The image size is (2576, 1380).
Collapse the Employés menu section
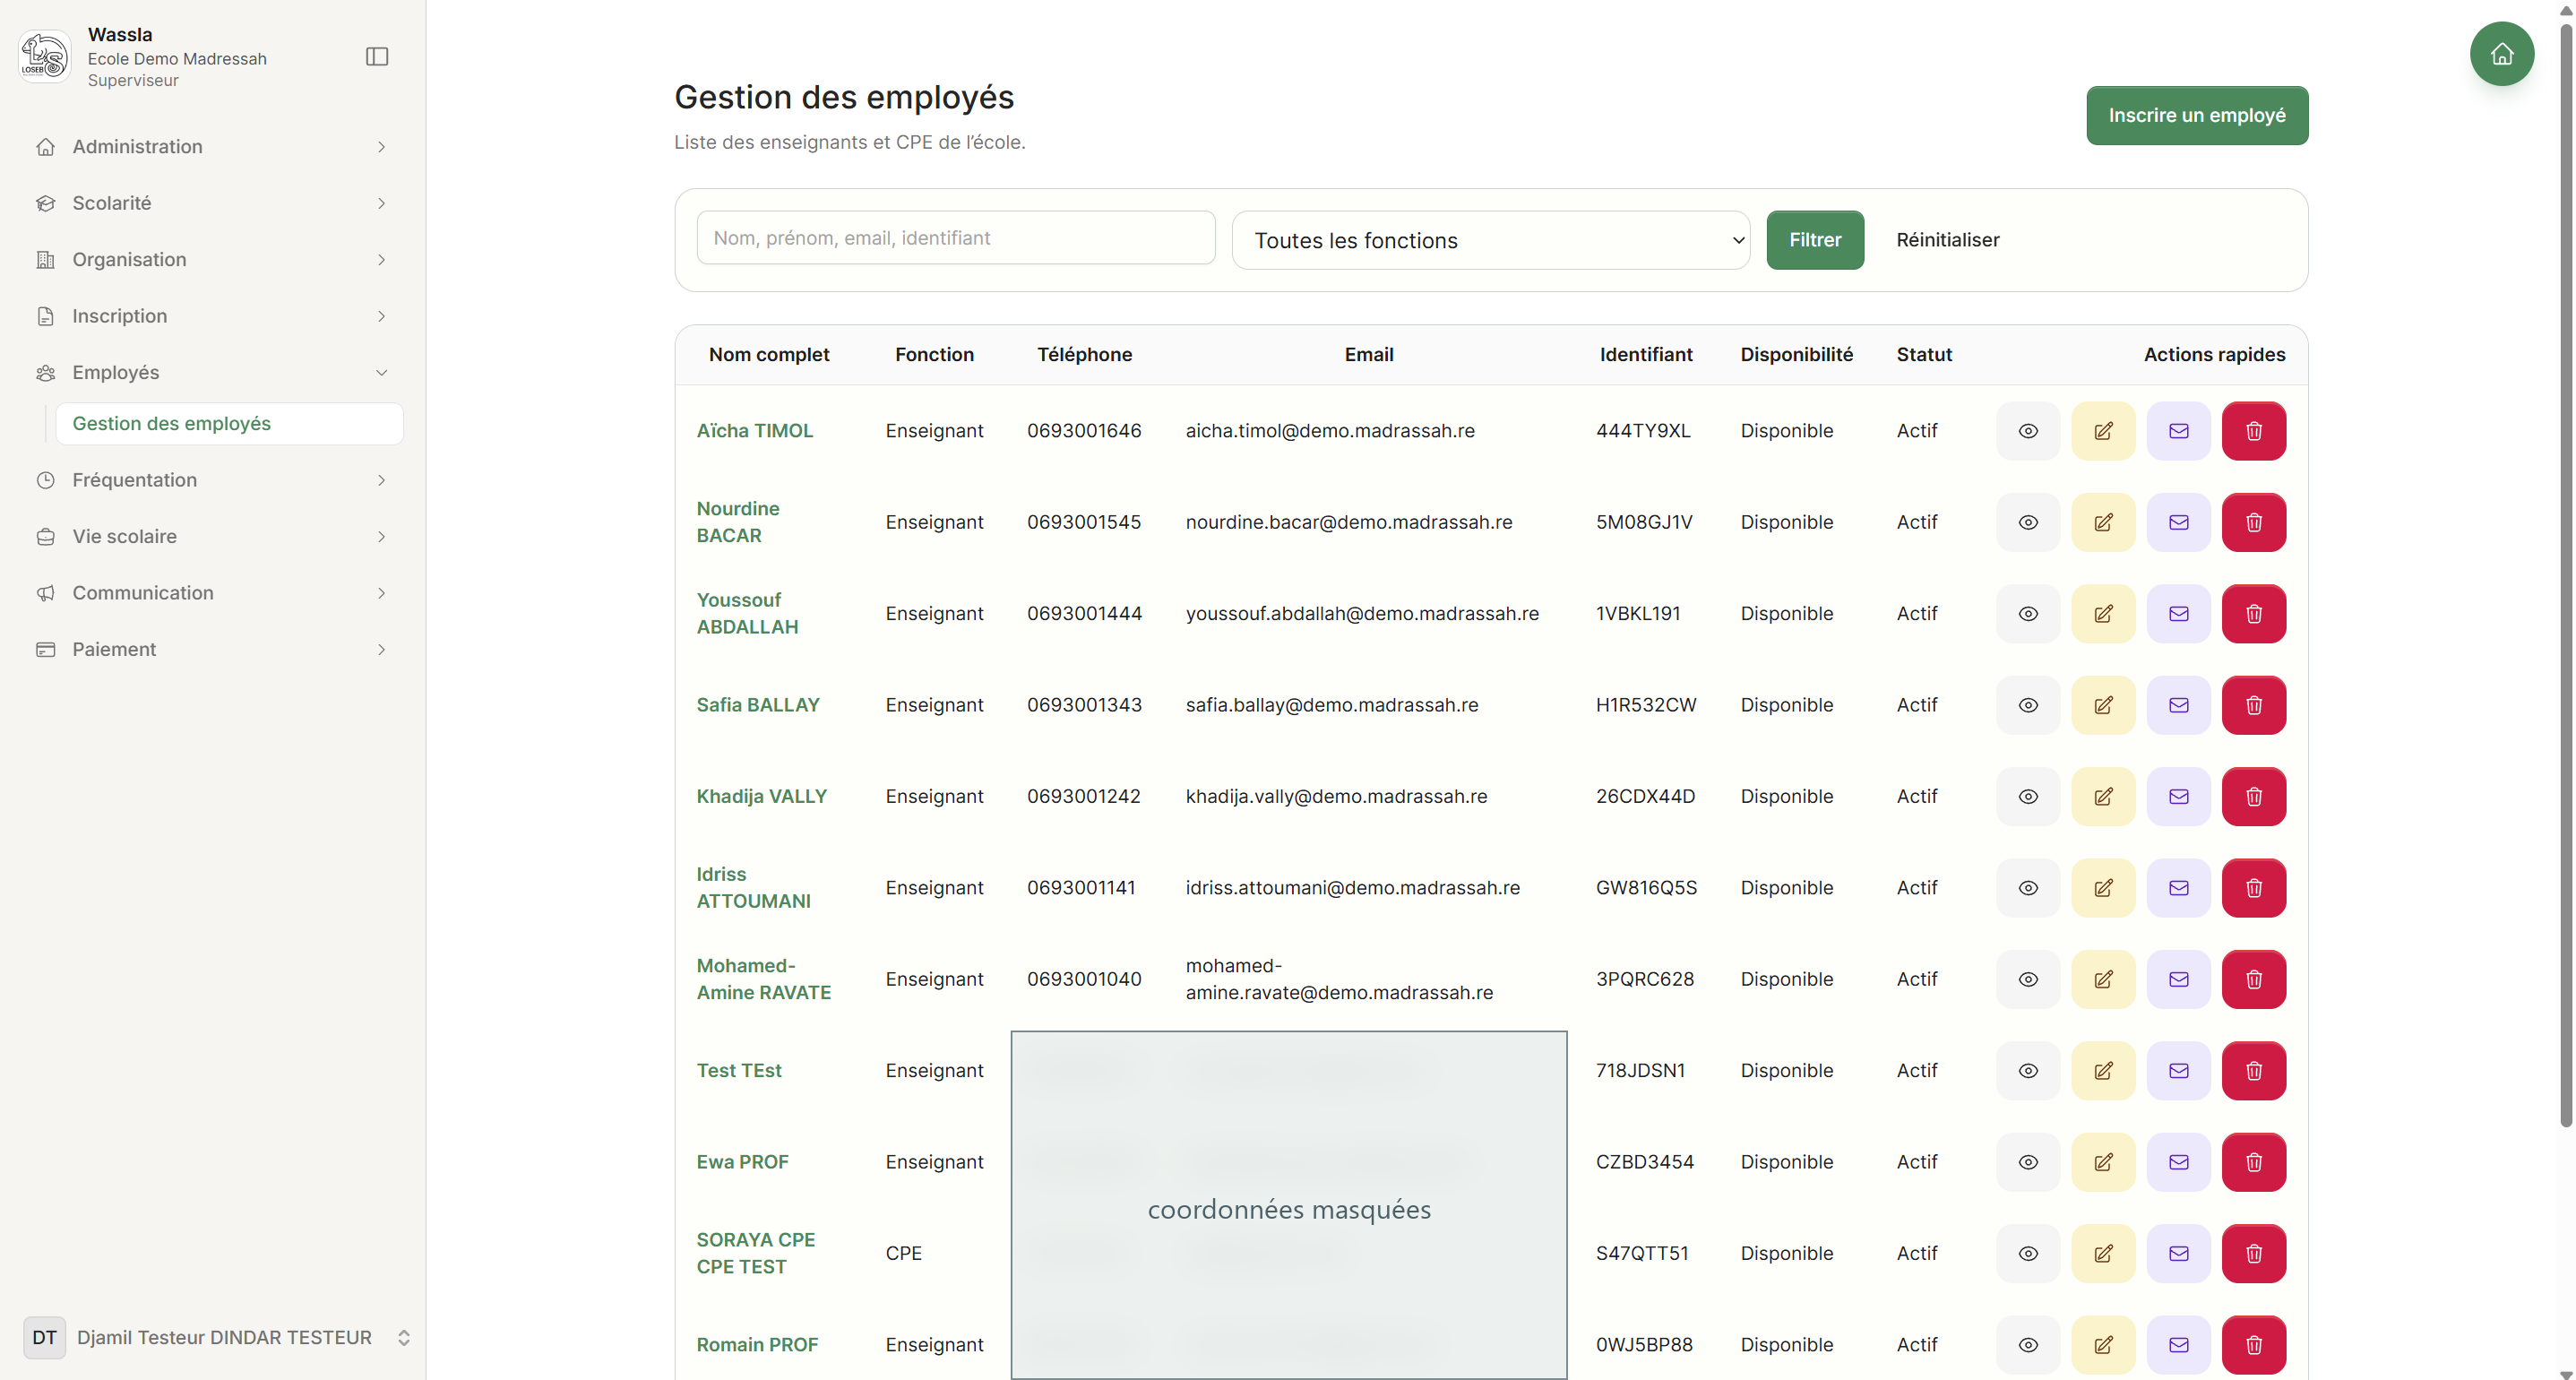pos(213,373)
